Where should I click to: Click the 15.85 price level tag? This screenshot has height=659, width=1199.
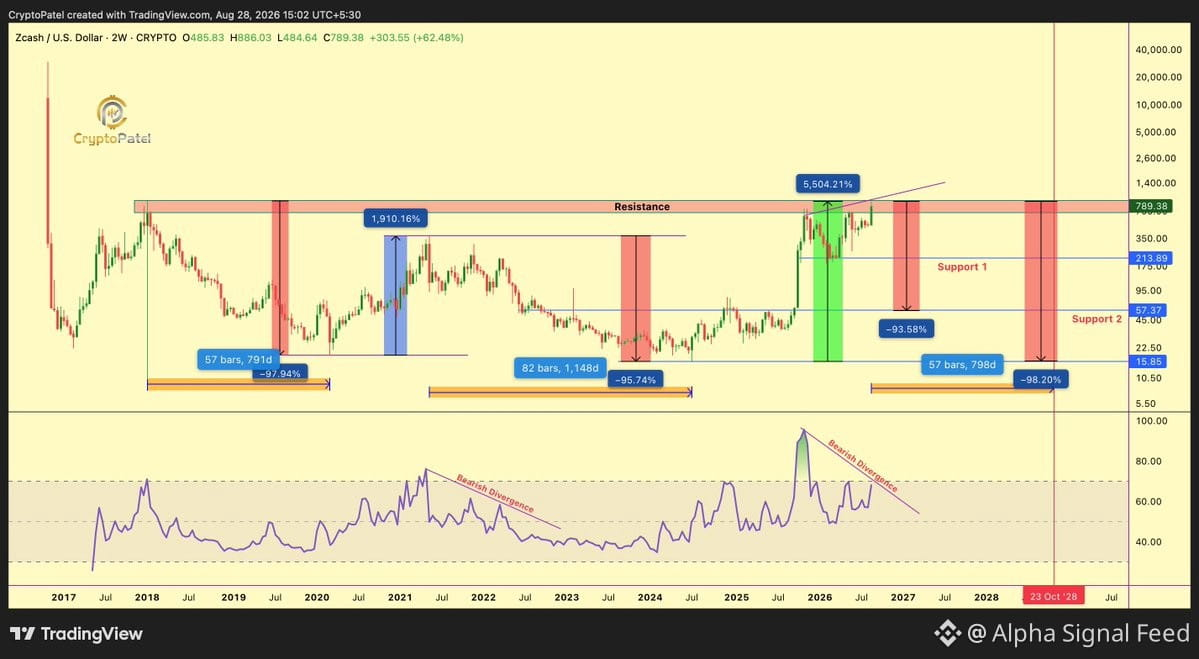(1149, 362)
